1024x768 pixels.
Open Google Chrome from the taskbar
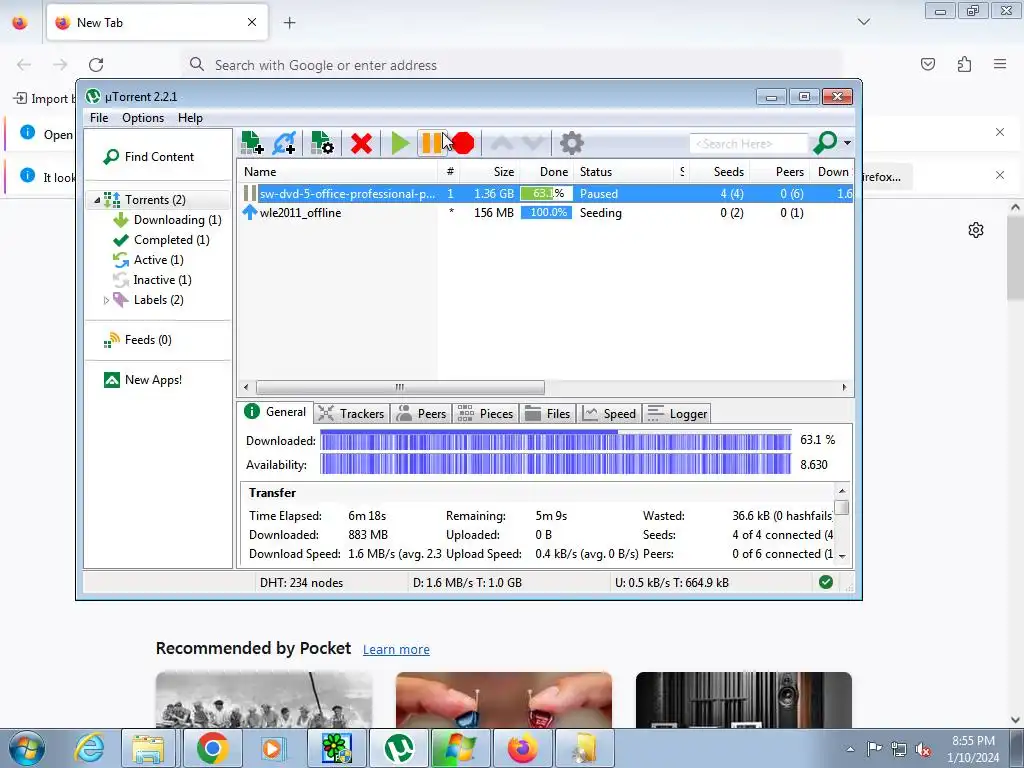click(212, 748)
